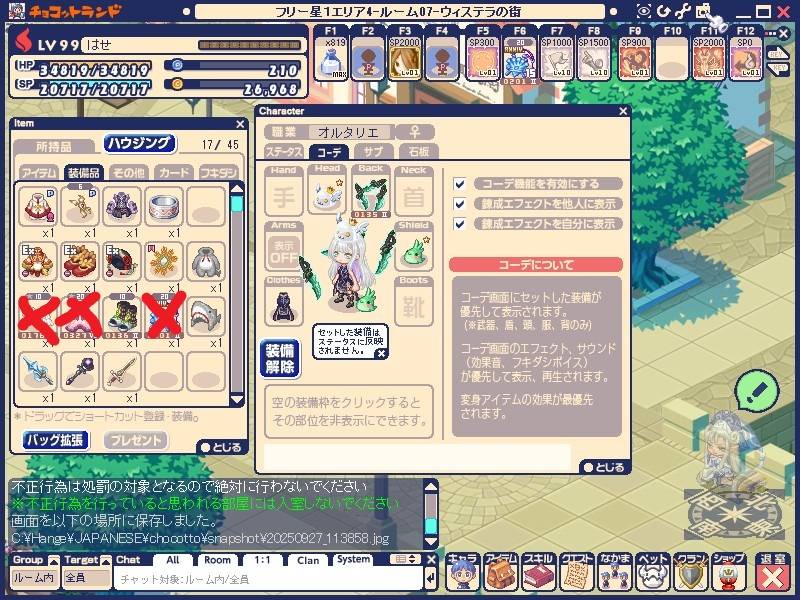Activate the F9 SP900 skill slot

pos(635,58)
